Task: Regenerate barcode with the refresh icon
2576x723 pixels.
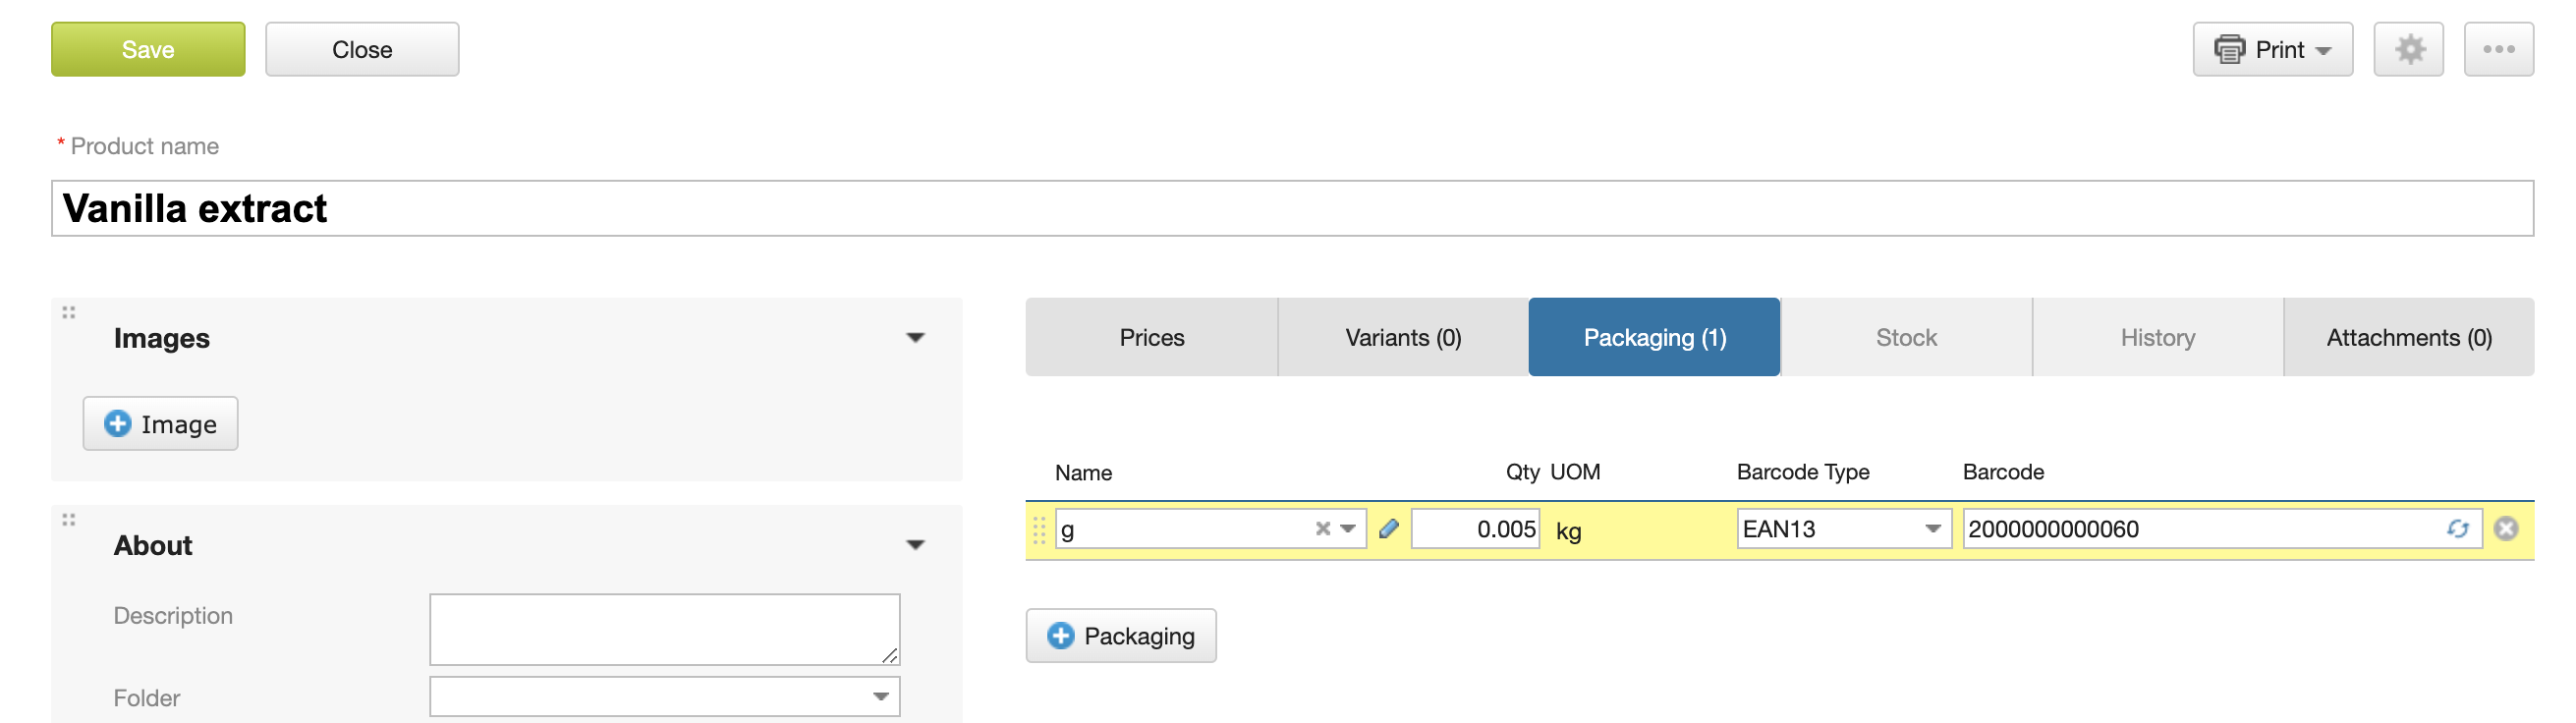Action: 2457,529
